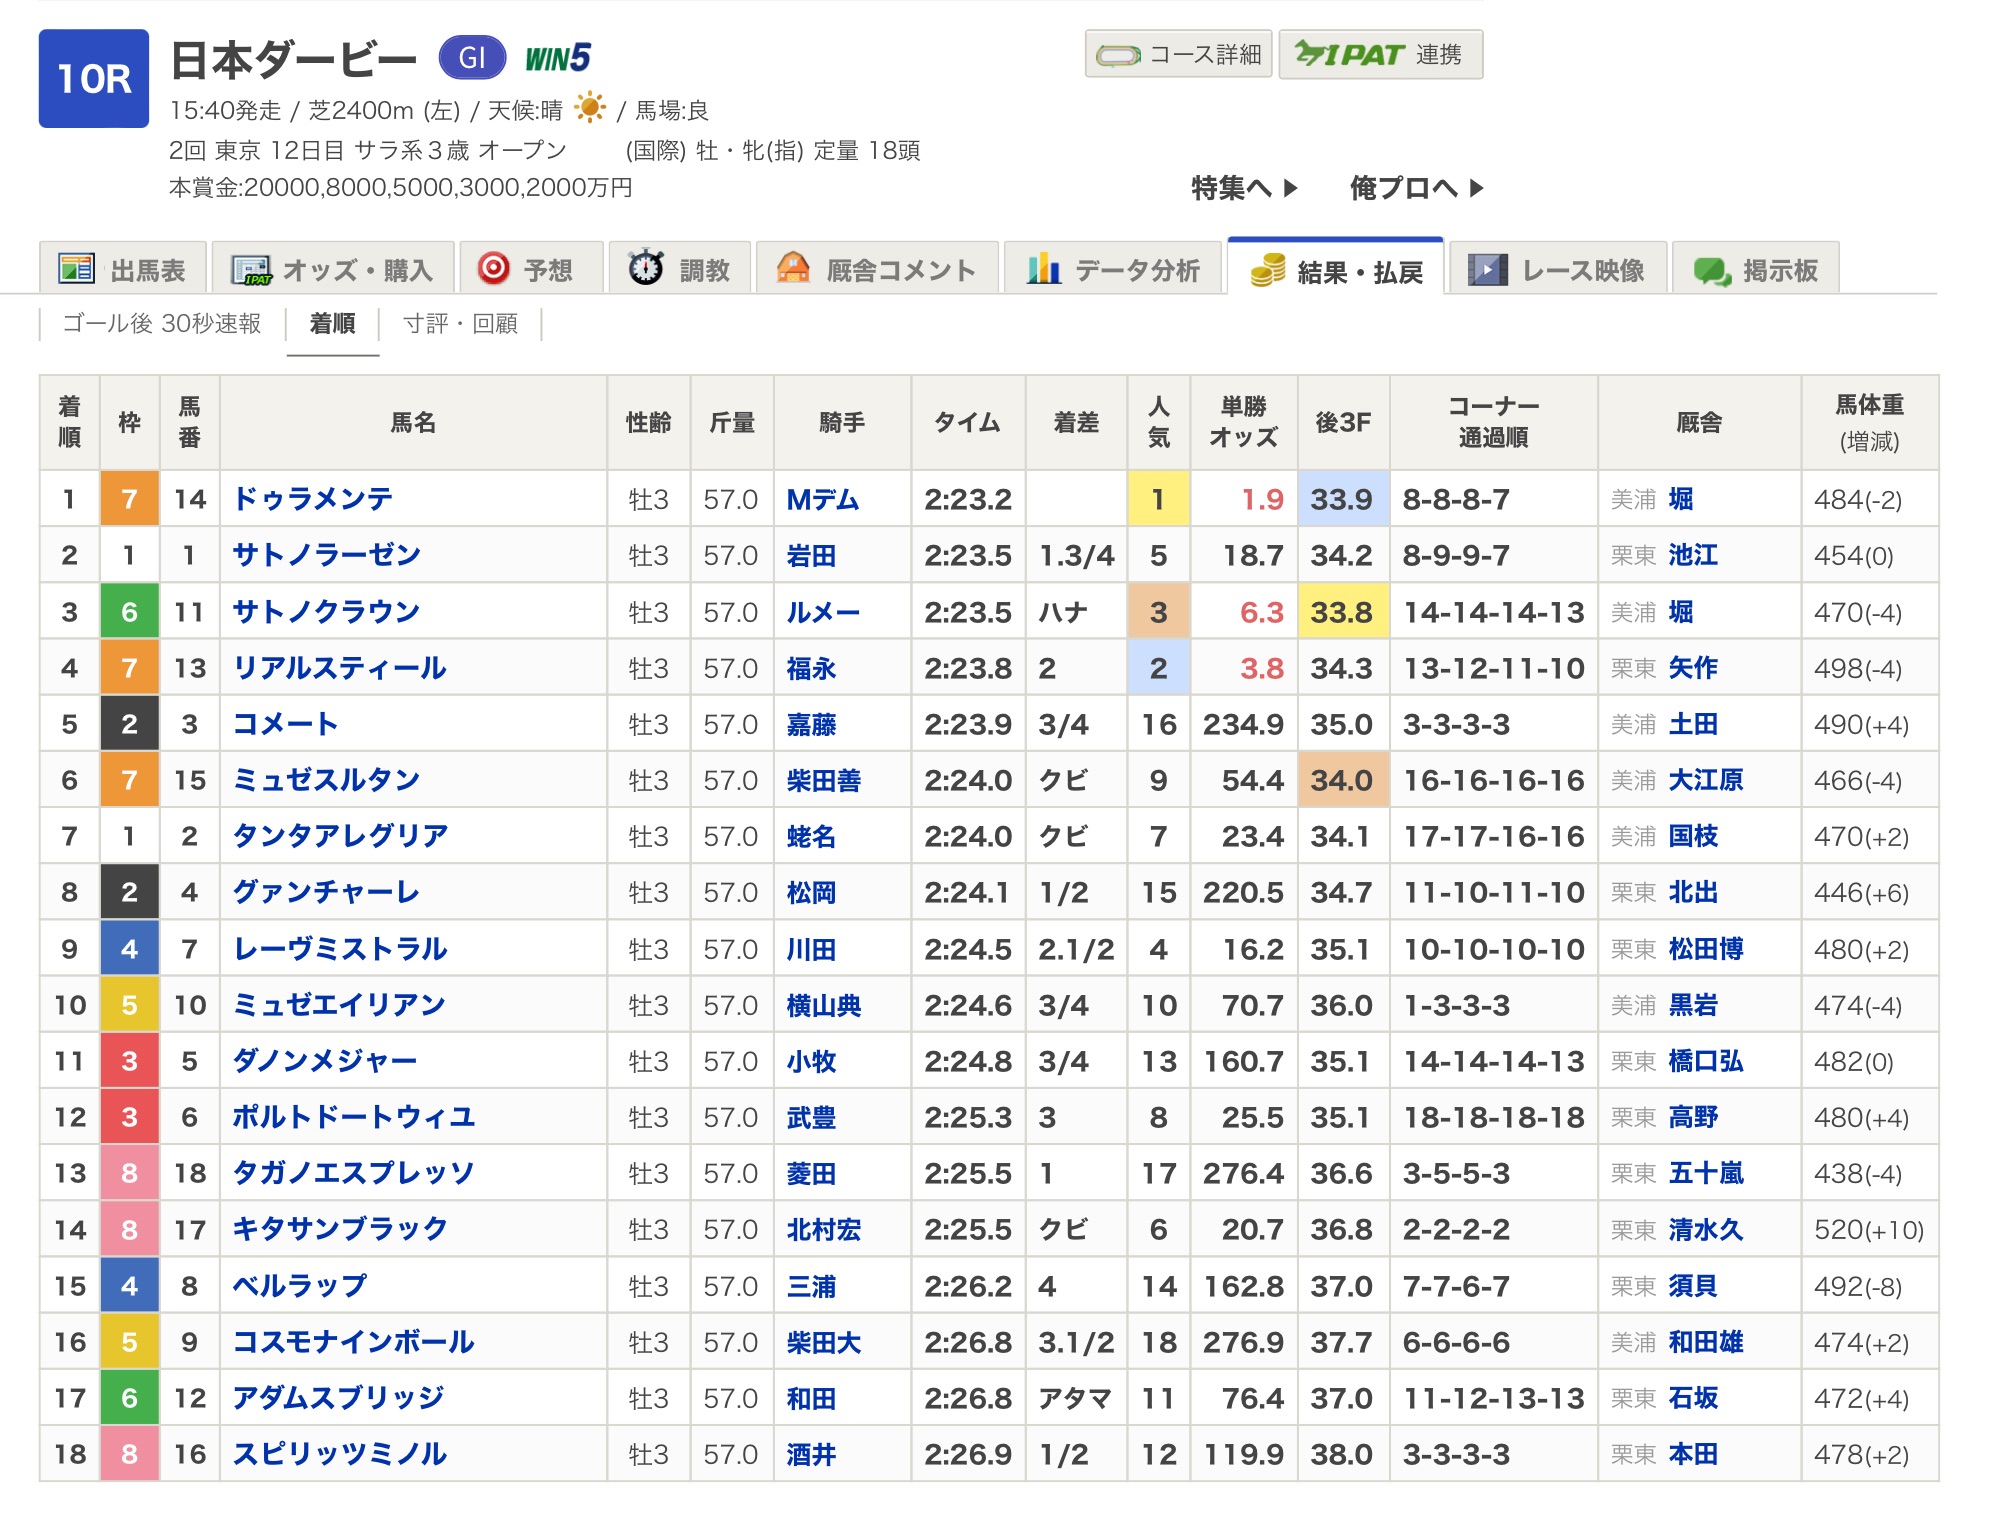Click the video レース映像 icon
Image resolution: width=2004 pixels, height=1536 pixels.
click(1487, 269)
